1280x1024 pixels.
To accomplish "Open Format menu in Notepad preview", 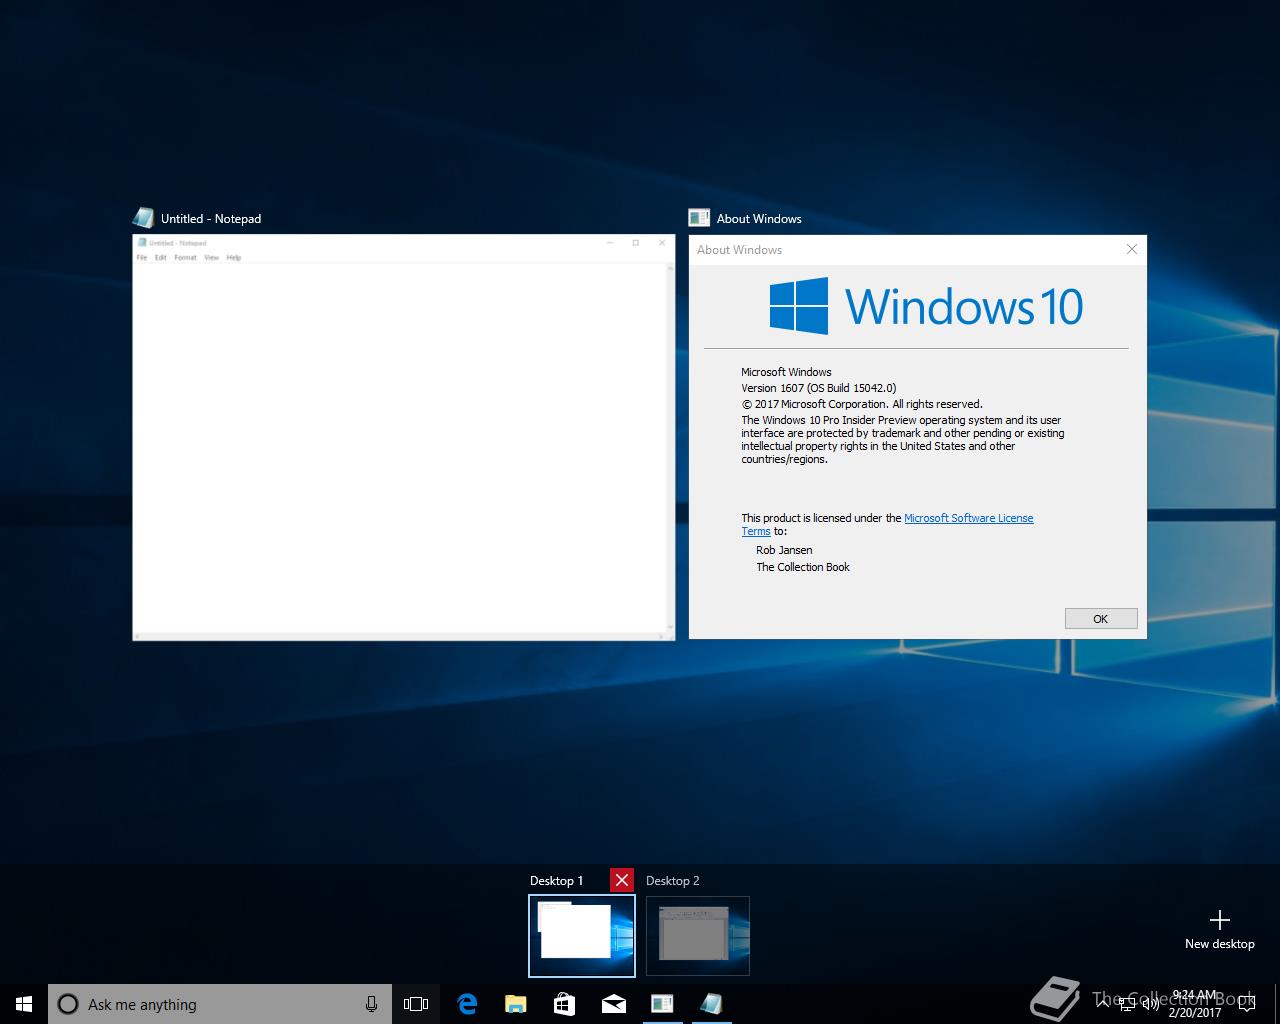I will point(185,258).
